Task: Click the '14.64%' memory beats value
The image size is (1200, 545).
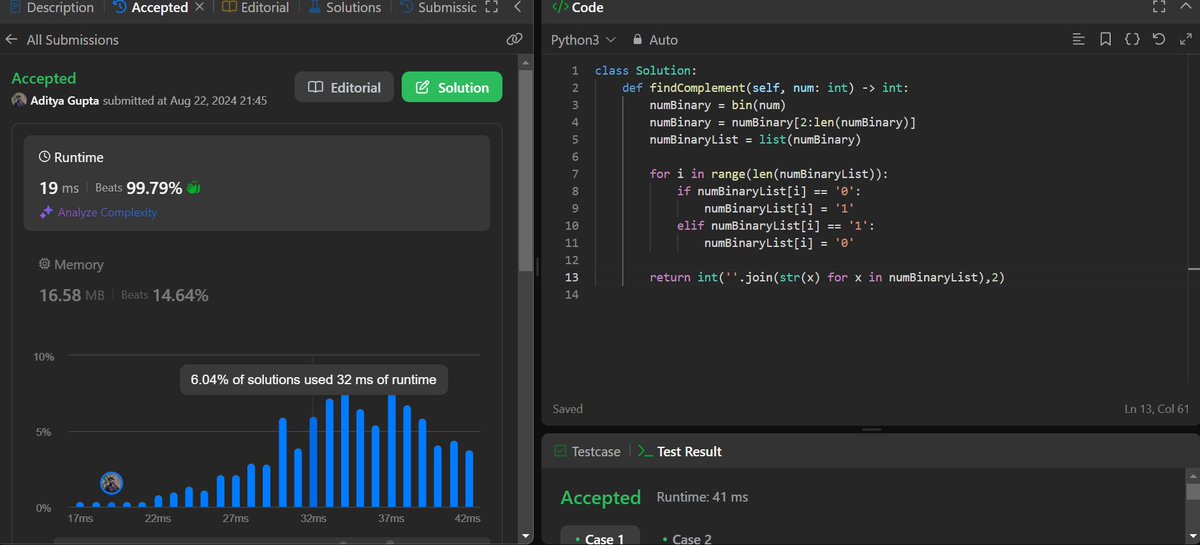Action: 180,295
